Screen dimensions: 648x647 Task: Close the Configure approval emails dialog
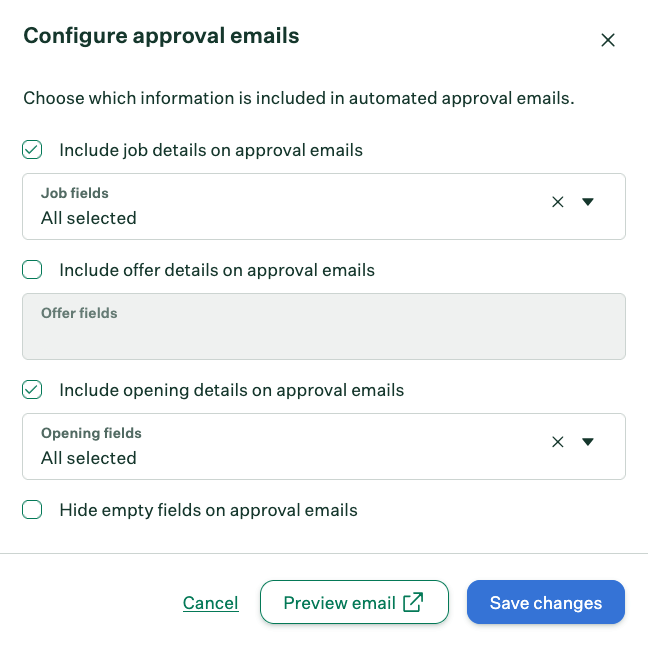tap(607, 40)
